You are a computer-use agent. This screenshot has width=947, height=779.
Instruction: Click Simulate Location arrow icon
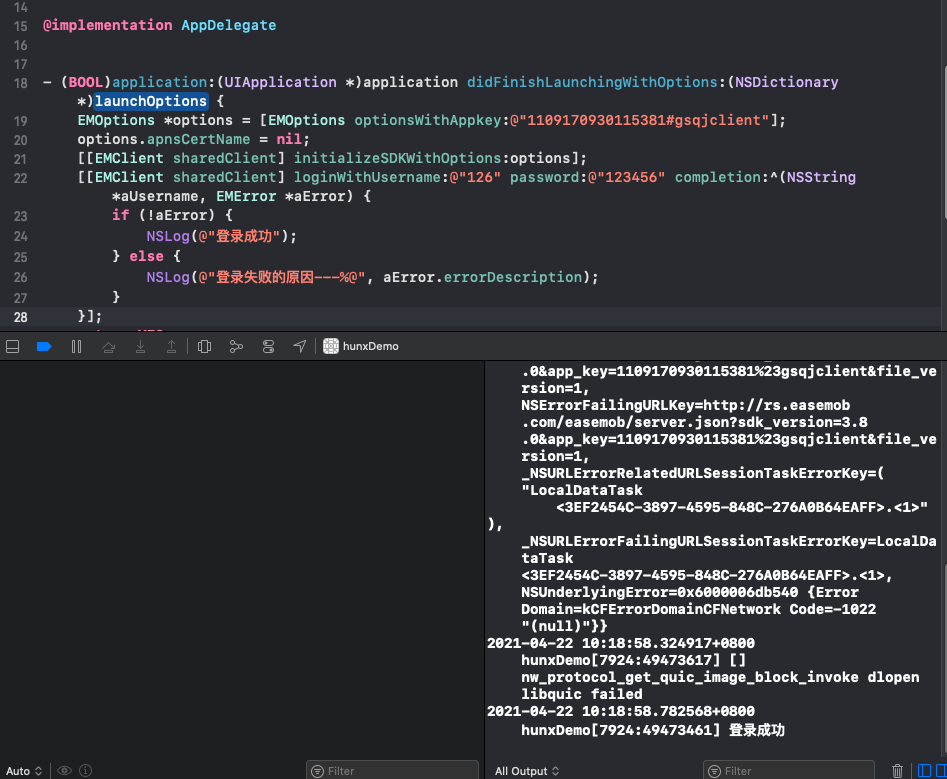[x=300, y=346]
